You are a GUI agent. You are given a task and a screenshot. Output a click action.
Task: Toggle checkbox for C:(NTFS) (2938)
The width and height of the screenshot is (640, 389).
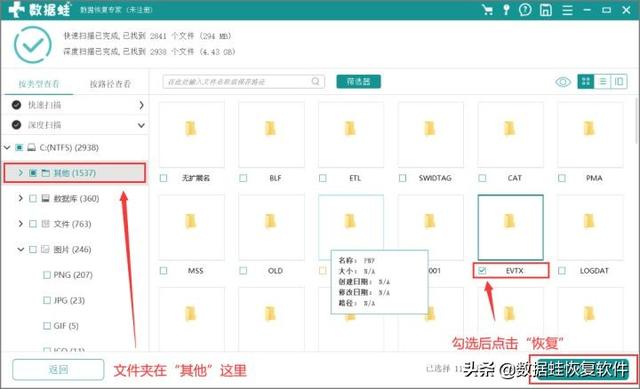[19, 147]
